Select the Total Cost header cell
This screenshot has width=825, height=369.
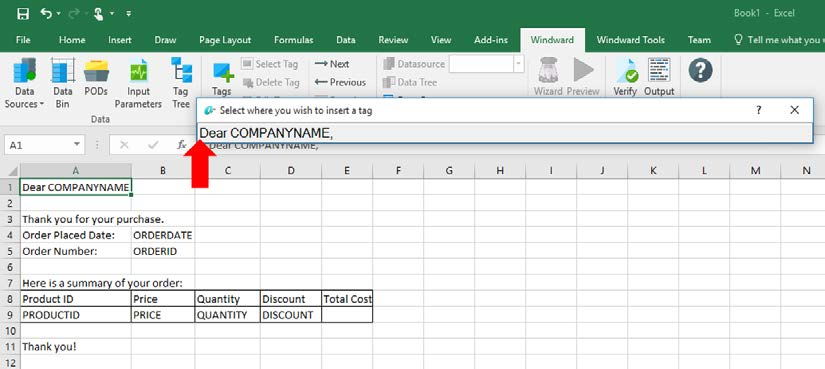347,299
